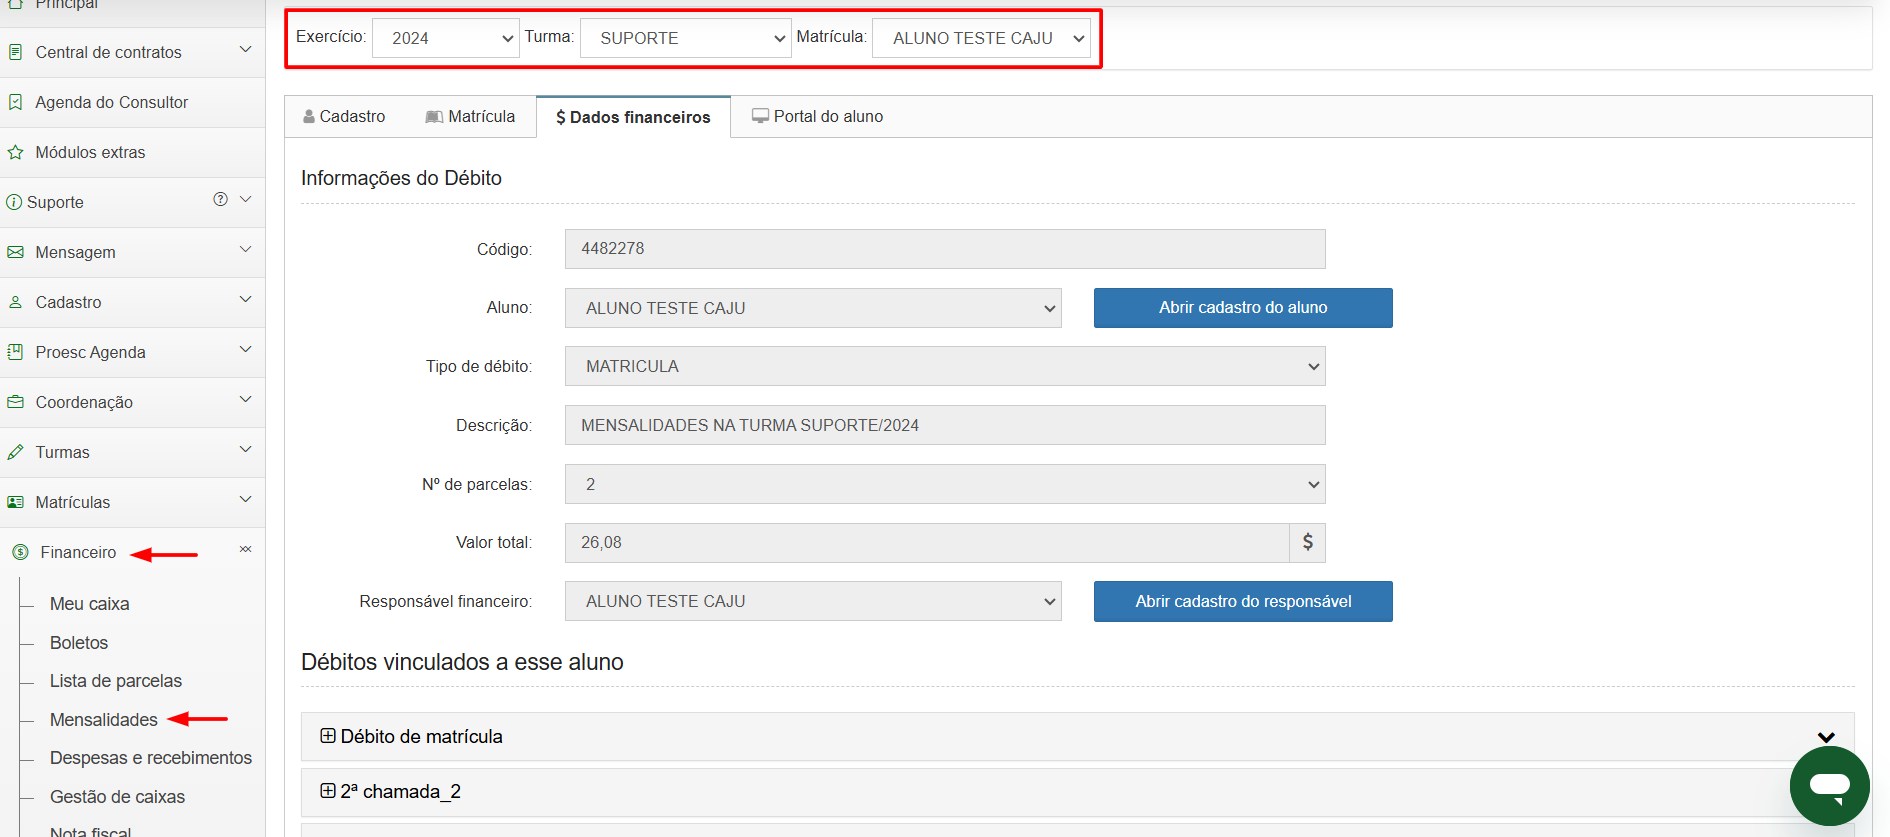This screenshot has width=1890, height=837.
Task: Click the Código field 4482278
Action: [945, 249]
